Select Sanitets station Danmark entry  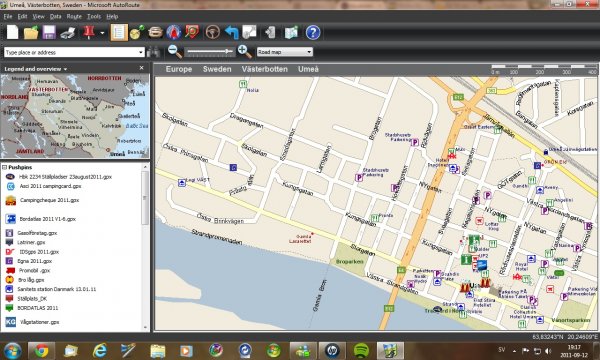pyautogui.click(x=57, y=289)
